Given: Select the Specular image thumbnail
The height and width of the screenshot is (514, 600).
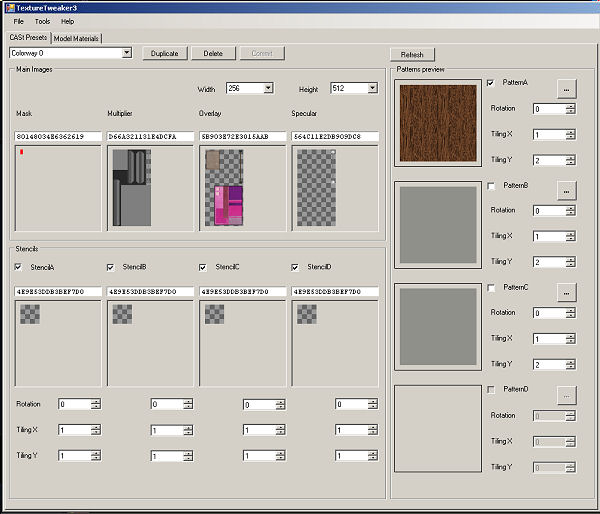Looking at the screenshot, I should (317, 188).
